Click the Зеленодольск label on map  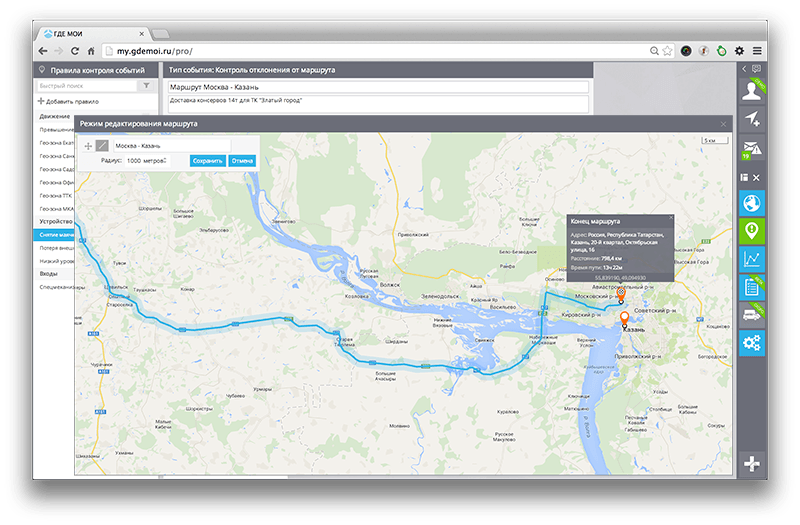[440, 296]
